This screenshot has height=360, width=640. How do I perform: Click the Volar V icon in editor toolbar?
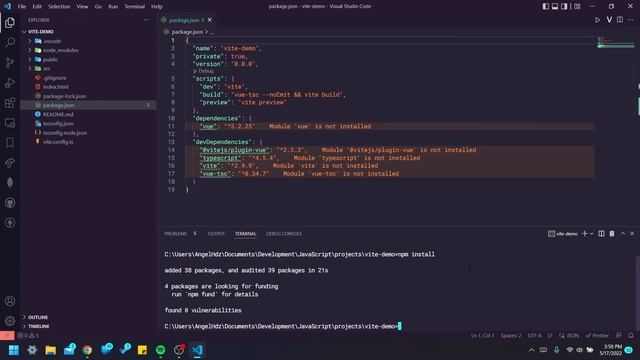[609, 20]
